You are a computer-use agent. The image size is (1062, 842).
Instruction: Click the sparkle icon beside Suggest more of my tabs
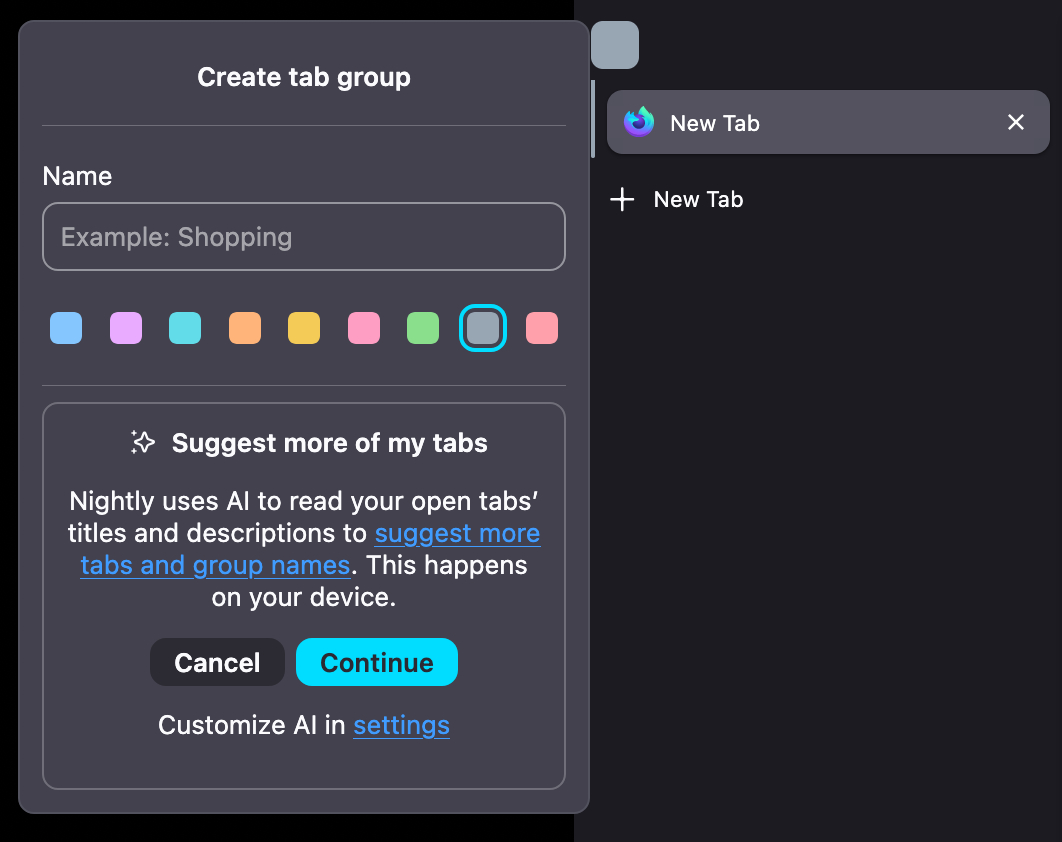(x=143, y=443)
